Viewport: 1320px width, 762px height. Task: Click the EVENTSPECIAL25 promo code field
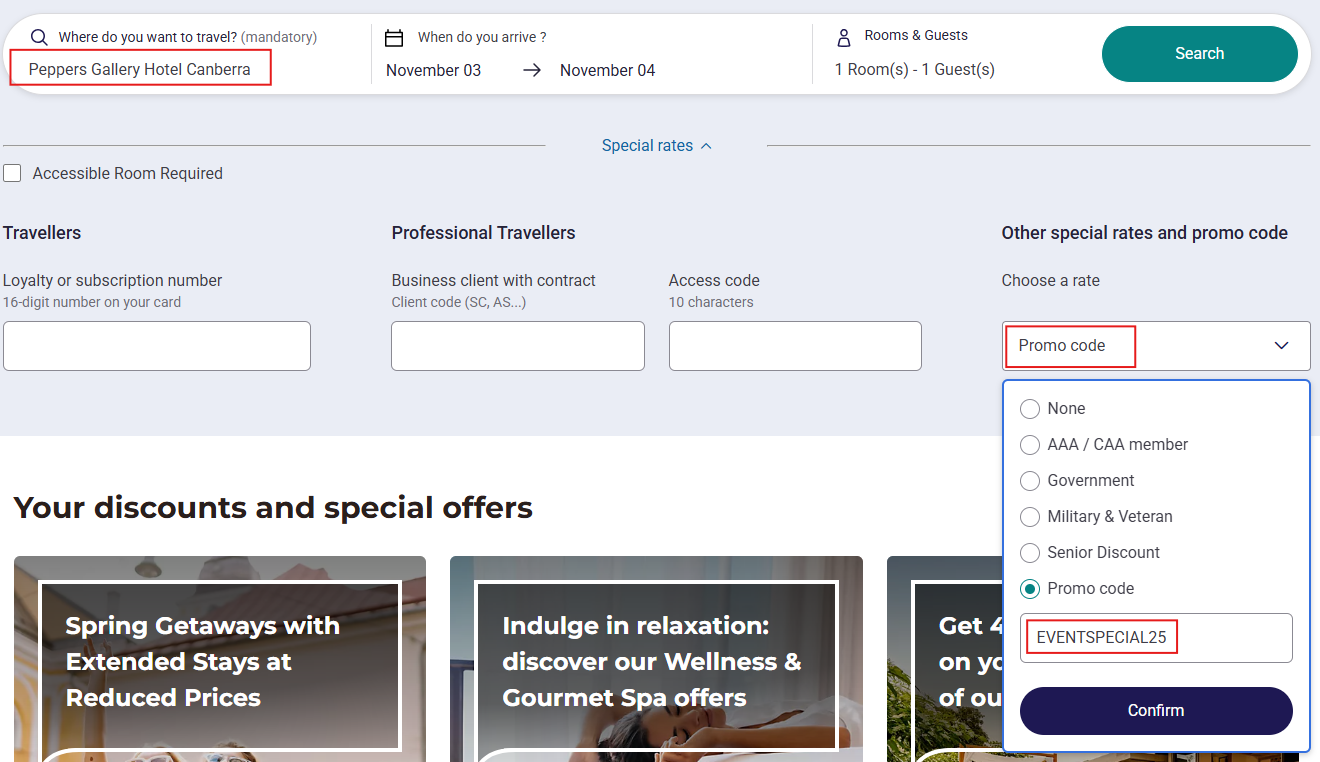[x=1156, y=638]
